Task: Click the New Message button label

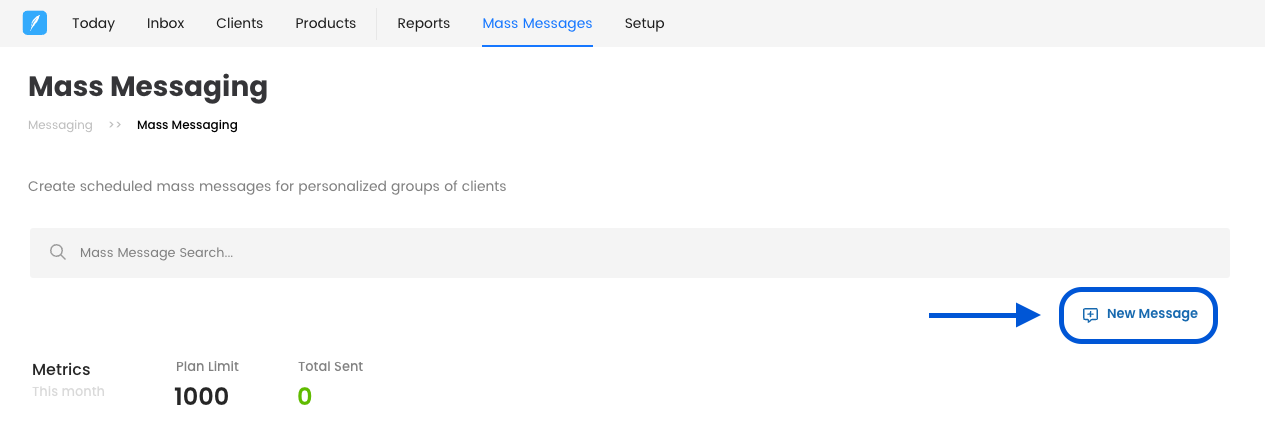Action: 1151,314
